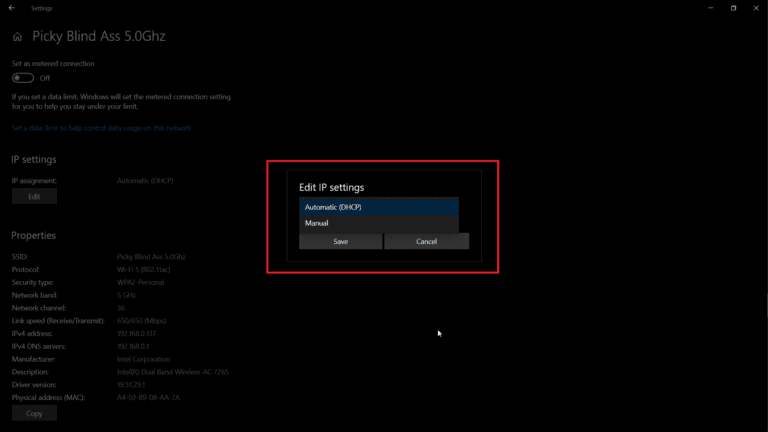Close the Settings window
Screen dimensions: 768x432
tap(757, 8)
